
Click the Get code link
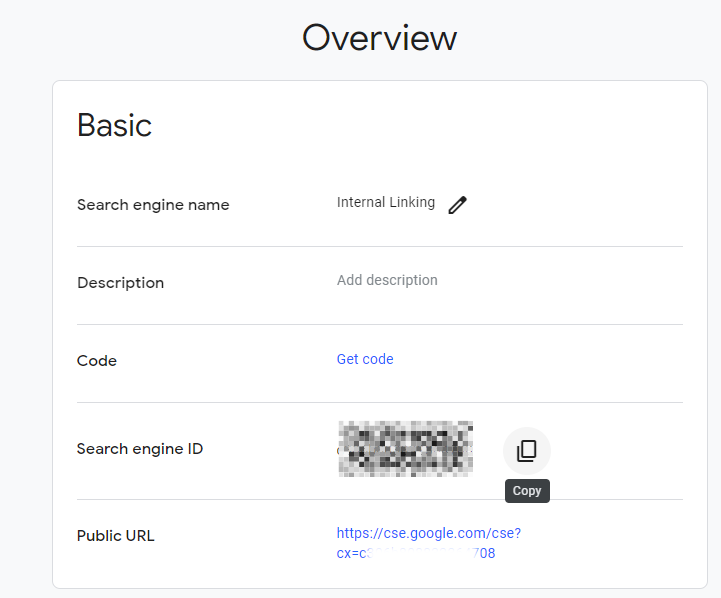point(365,359)
